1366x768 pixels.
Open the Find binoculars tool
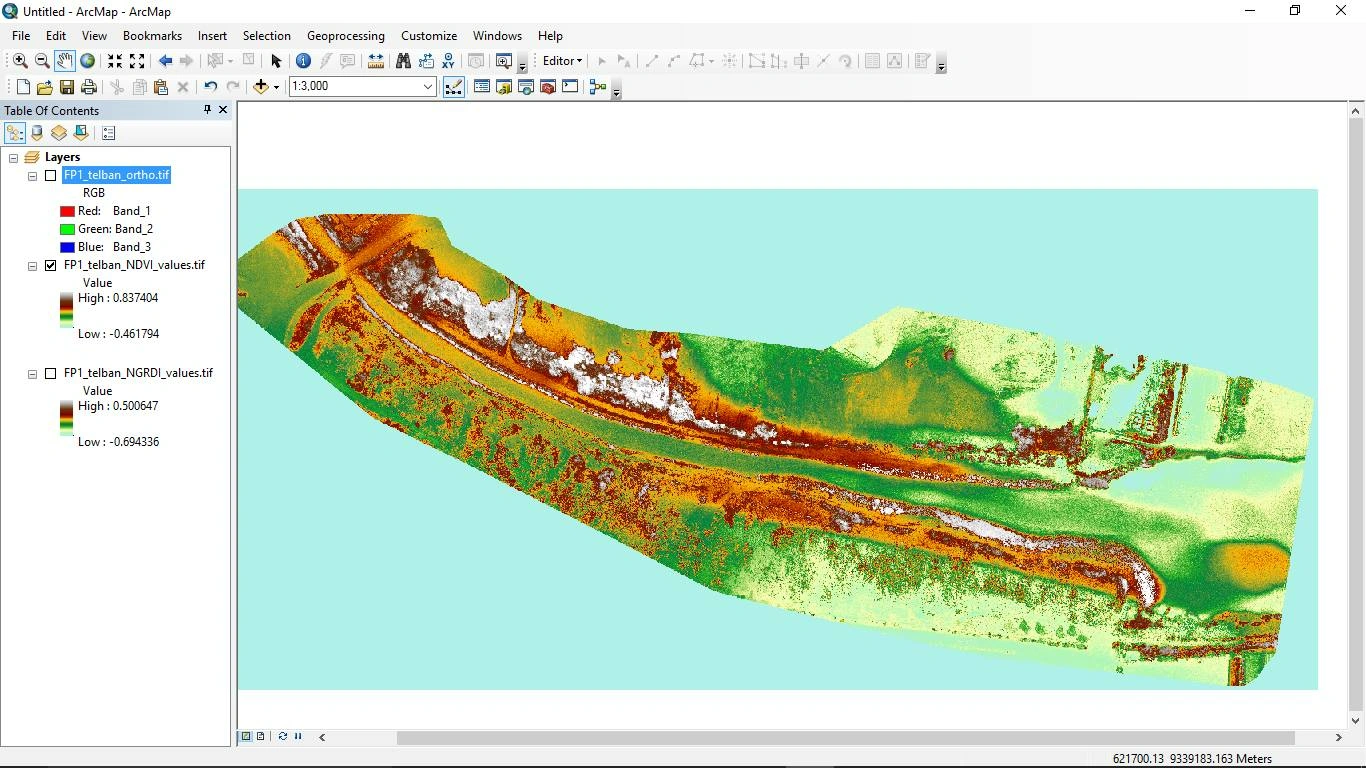point(403,61)
